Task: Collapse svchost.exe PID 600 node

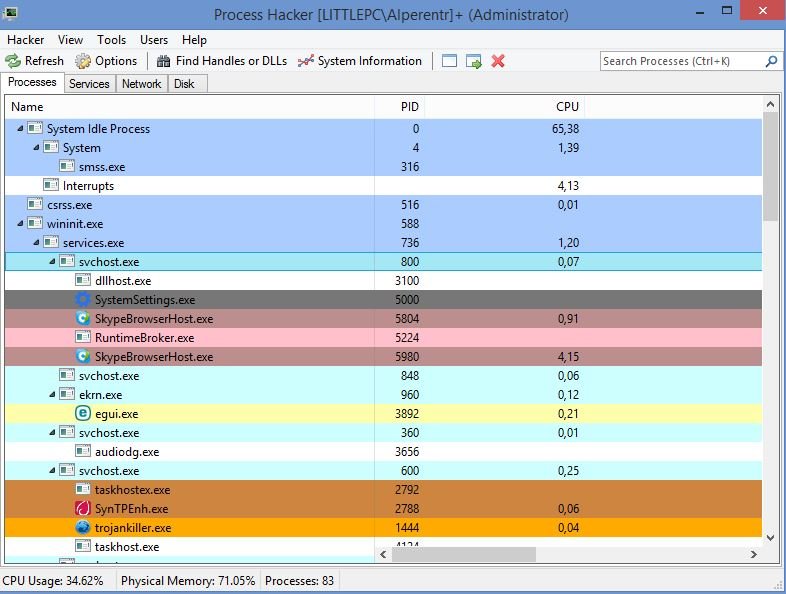Action: [x=52, y=471]
